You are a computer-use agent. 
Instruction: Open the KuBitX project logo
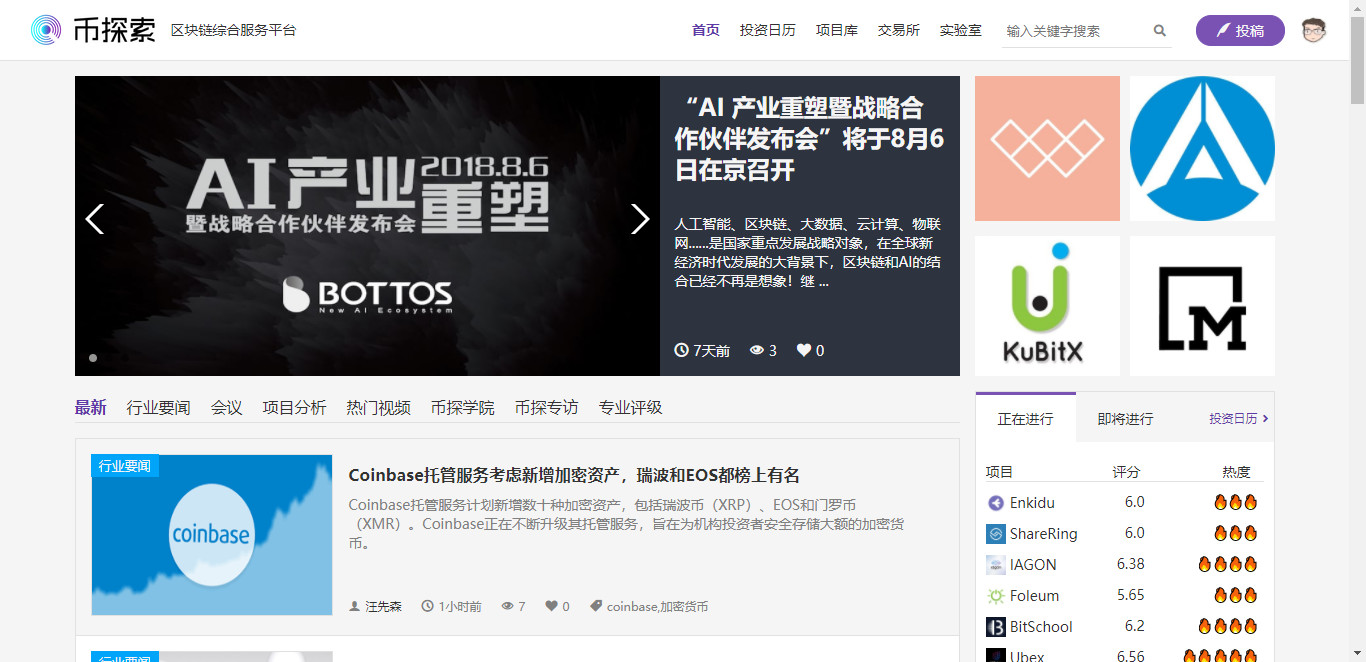[1047, 306]
